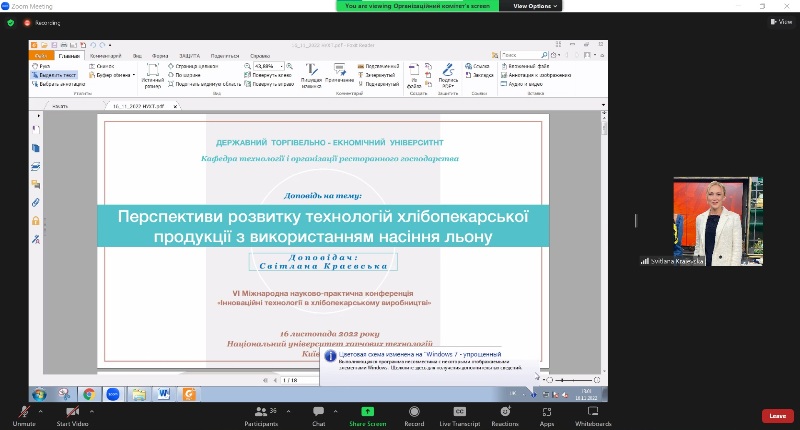Attach a Вложенный файл file
This screenshot has width=800, height=430.
click(x=525, y=66)
